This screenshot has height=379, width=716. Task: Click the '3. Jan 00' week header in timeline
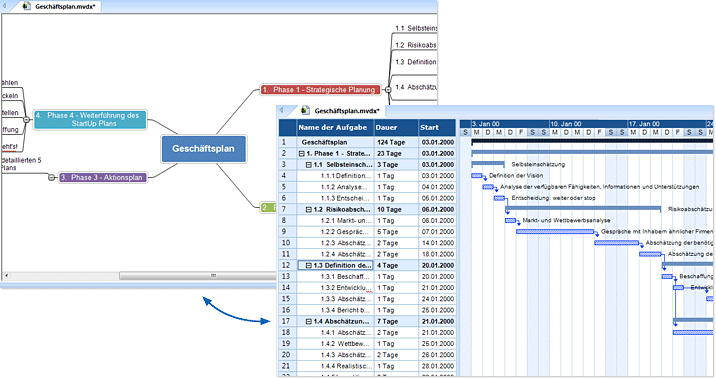[510, 124]
